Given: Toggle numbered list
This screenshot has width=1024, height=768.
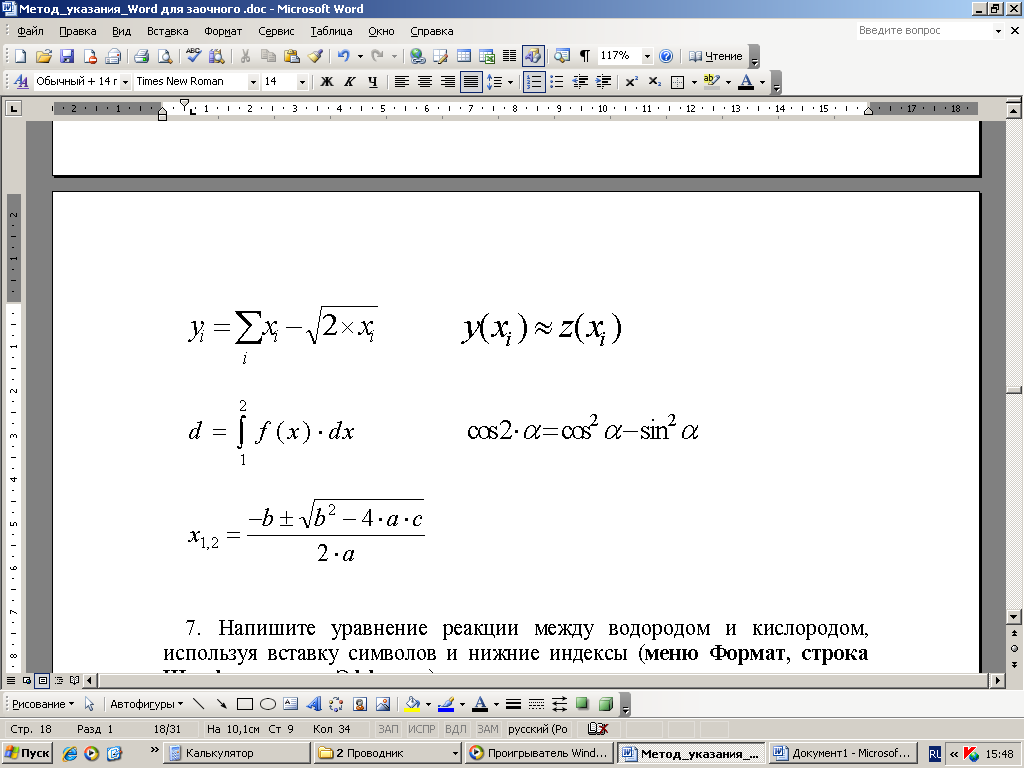Looking at the screenshot, I should (534, 82).
